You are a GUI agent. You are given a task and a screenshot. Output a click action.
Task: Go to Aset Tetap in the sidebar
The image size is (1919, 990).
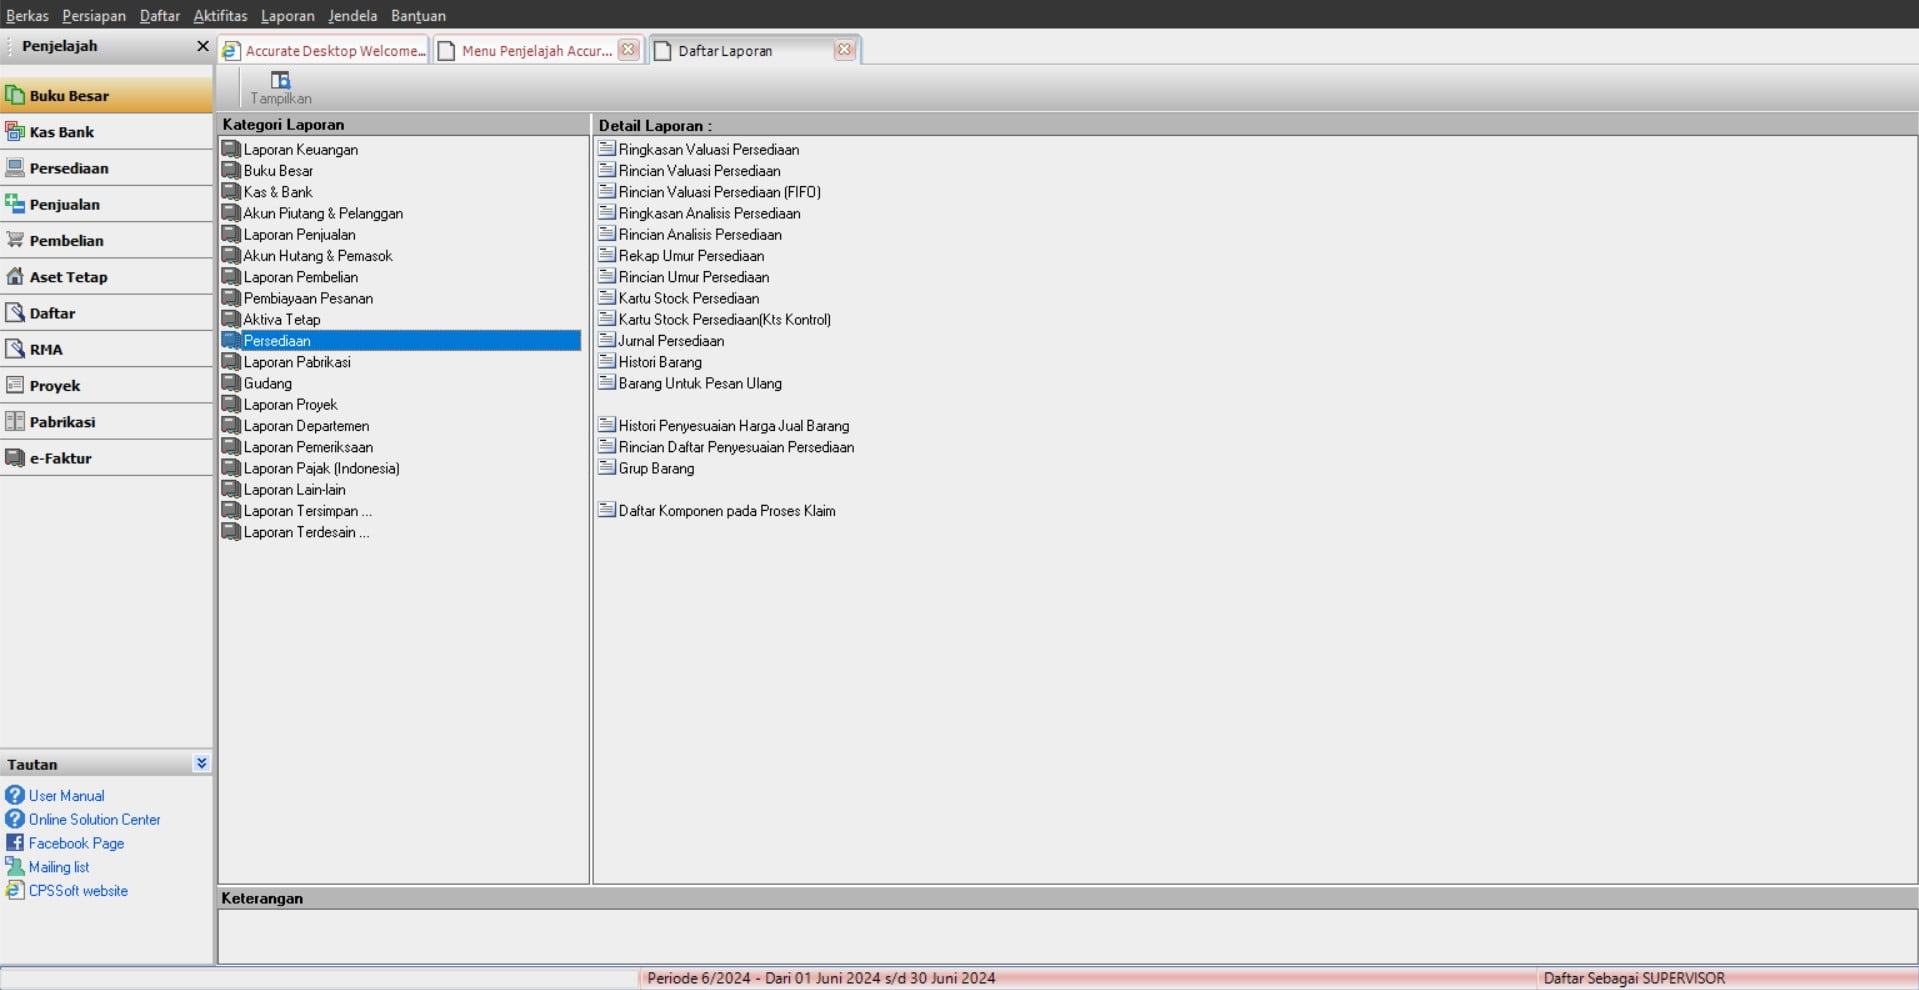pos(68,277)
